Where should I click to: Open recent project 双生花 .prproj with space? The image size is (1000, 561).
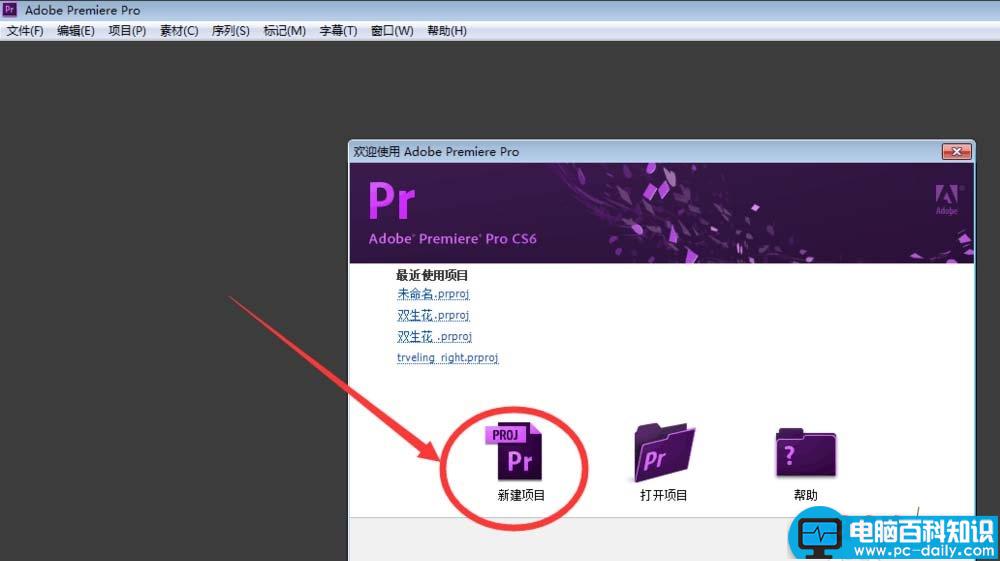[434, 336]
